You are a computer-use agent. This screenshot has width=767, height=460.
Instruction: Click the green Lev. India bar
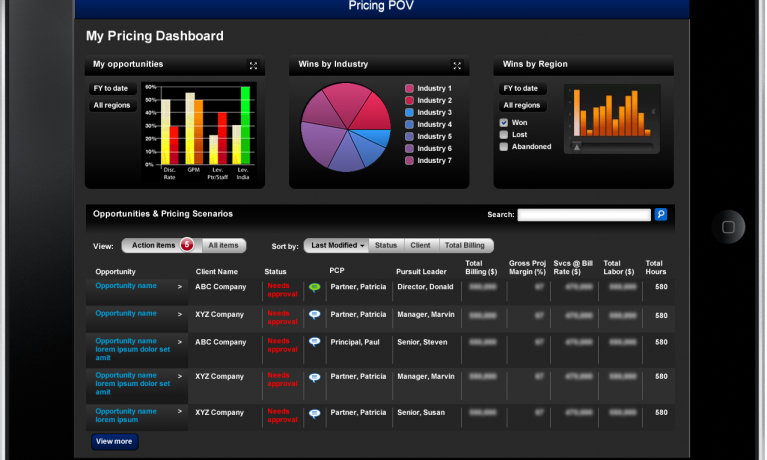point(246,125)
